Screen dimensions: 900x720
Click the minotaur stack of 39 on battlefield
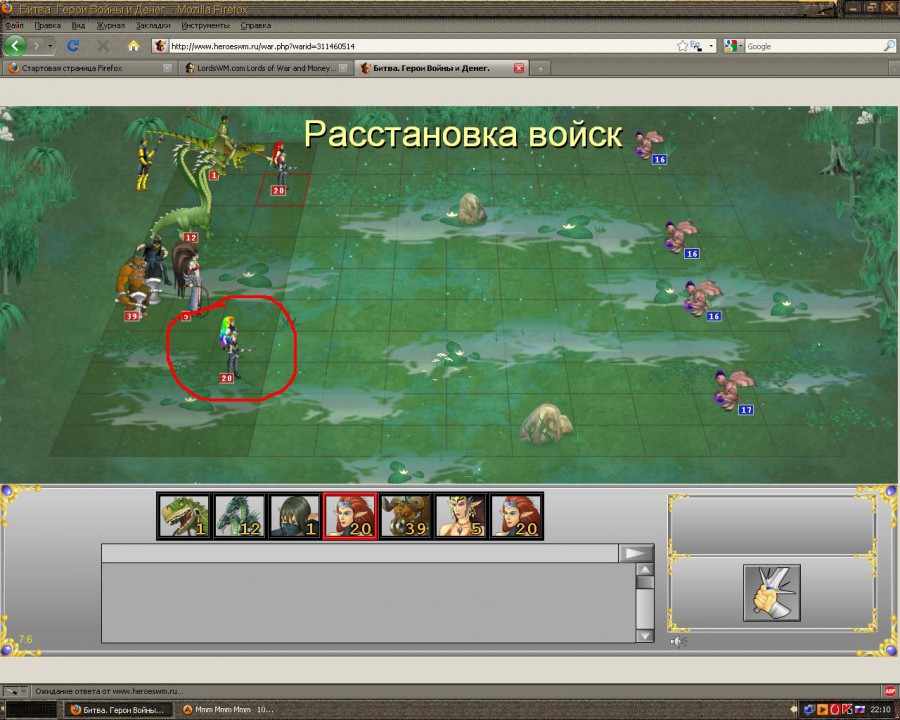(x=135, y=287)
